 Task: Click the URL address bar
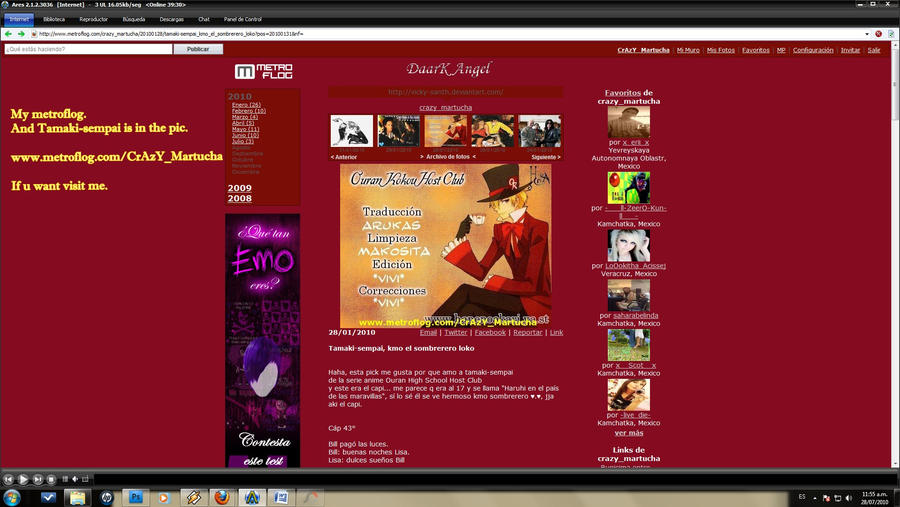(x=448, y=34)
